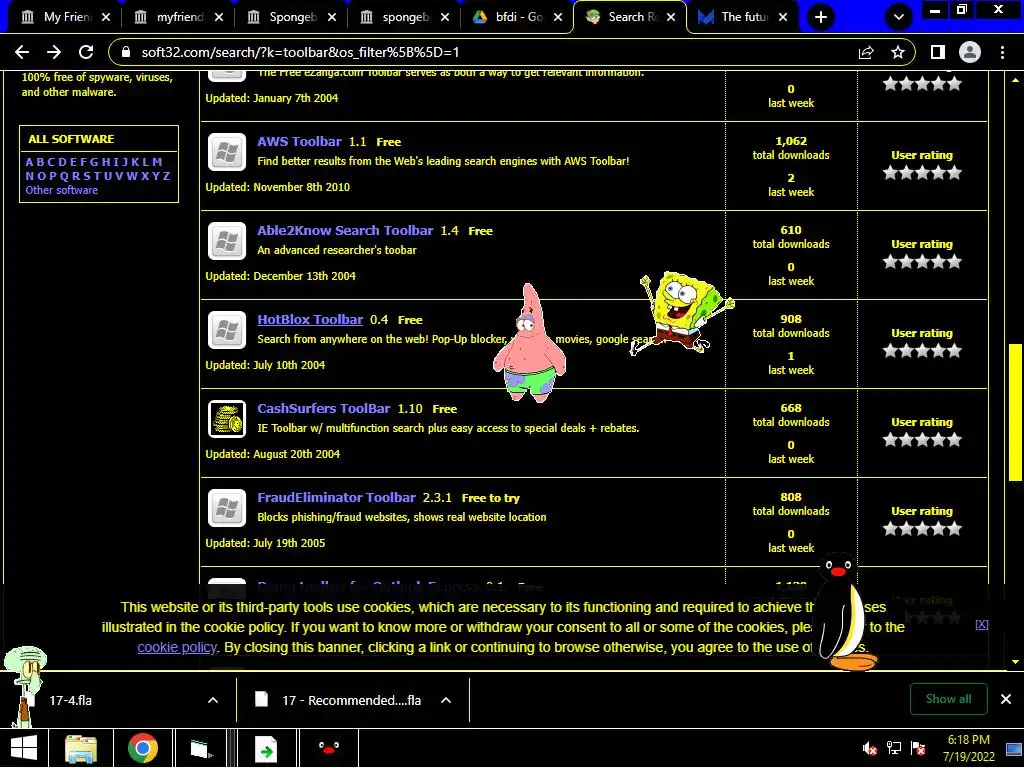The image size is (1024, 768).
Task: Open the cookie policy link
Action: [176, 647]
